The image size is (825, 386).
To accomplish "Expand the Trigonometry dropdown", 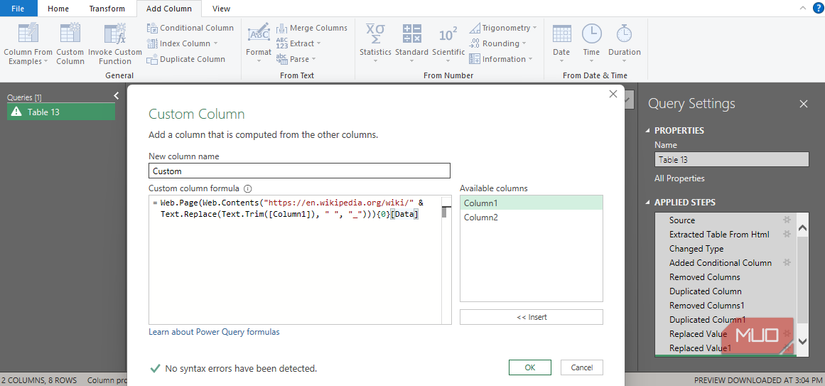I will 535,28.
